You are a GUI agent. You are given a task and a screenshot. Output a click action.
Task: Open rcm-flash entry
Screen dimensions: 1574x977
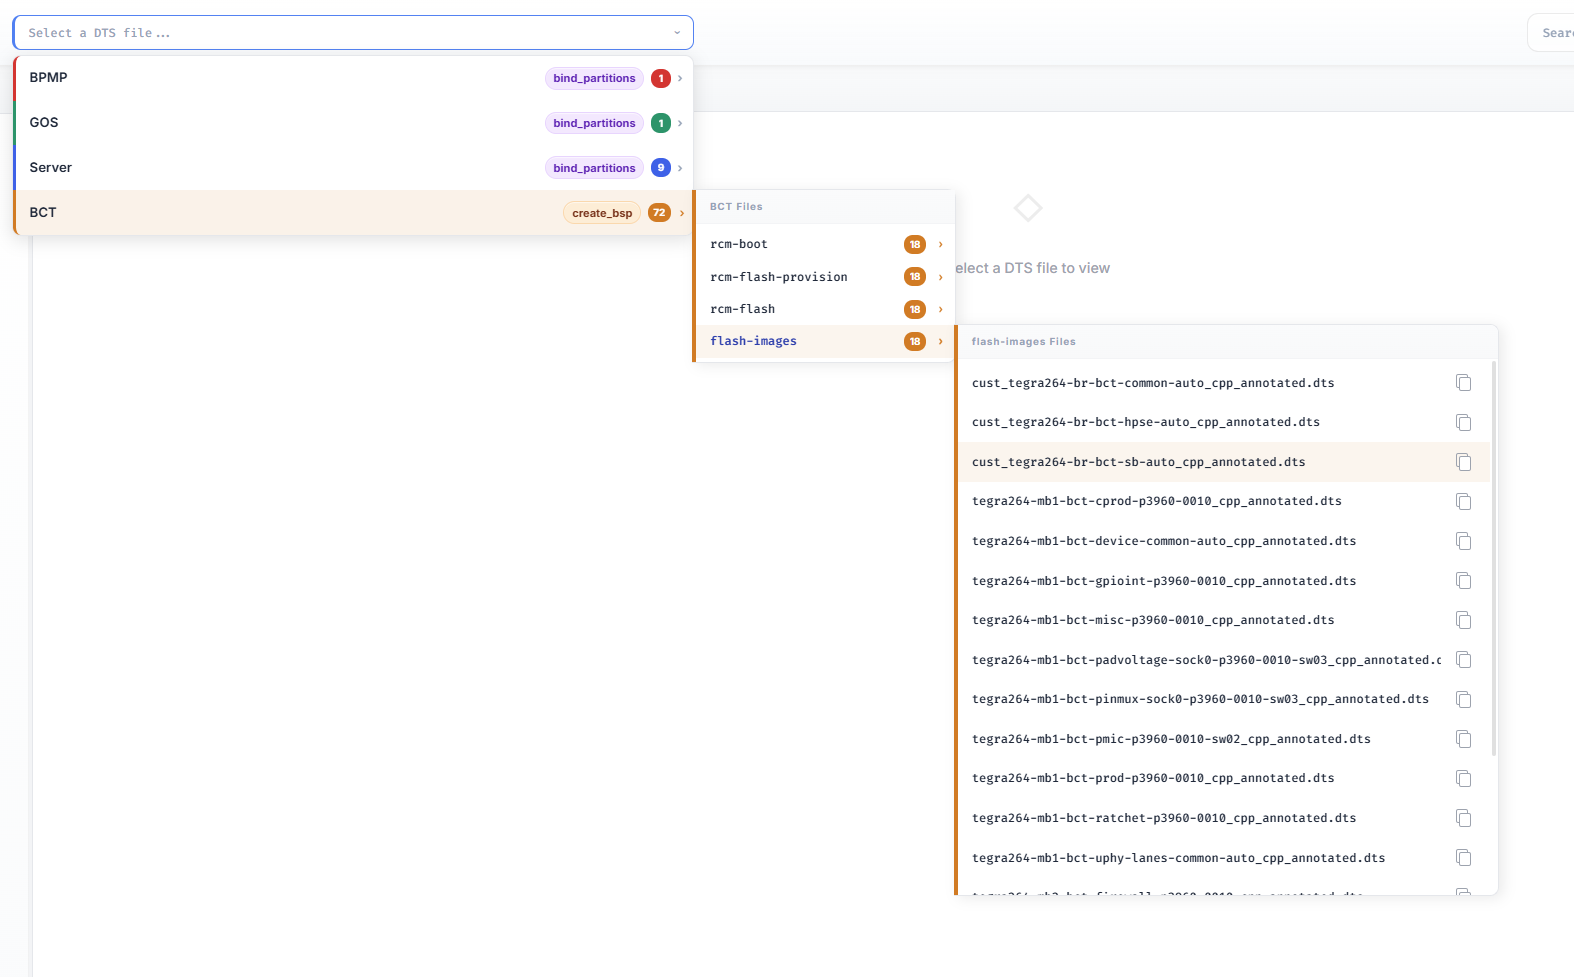(x=825, y=309)
